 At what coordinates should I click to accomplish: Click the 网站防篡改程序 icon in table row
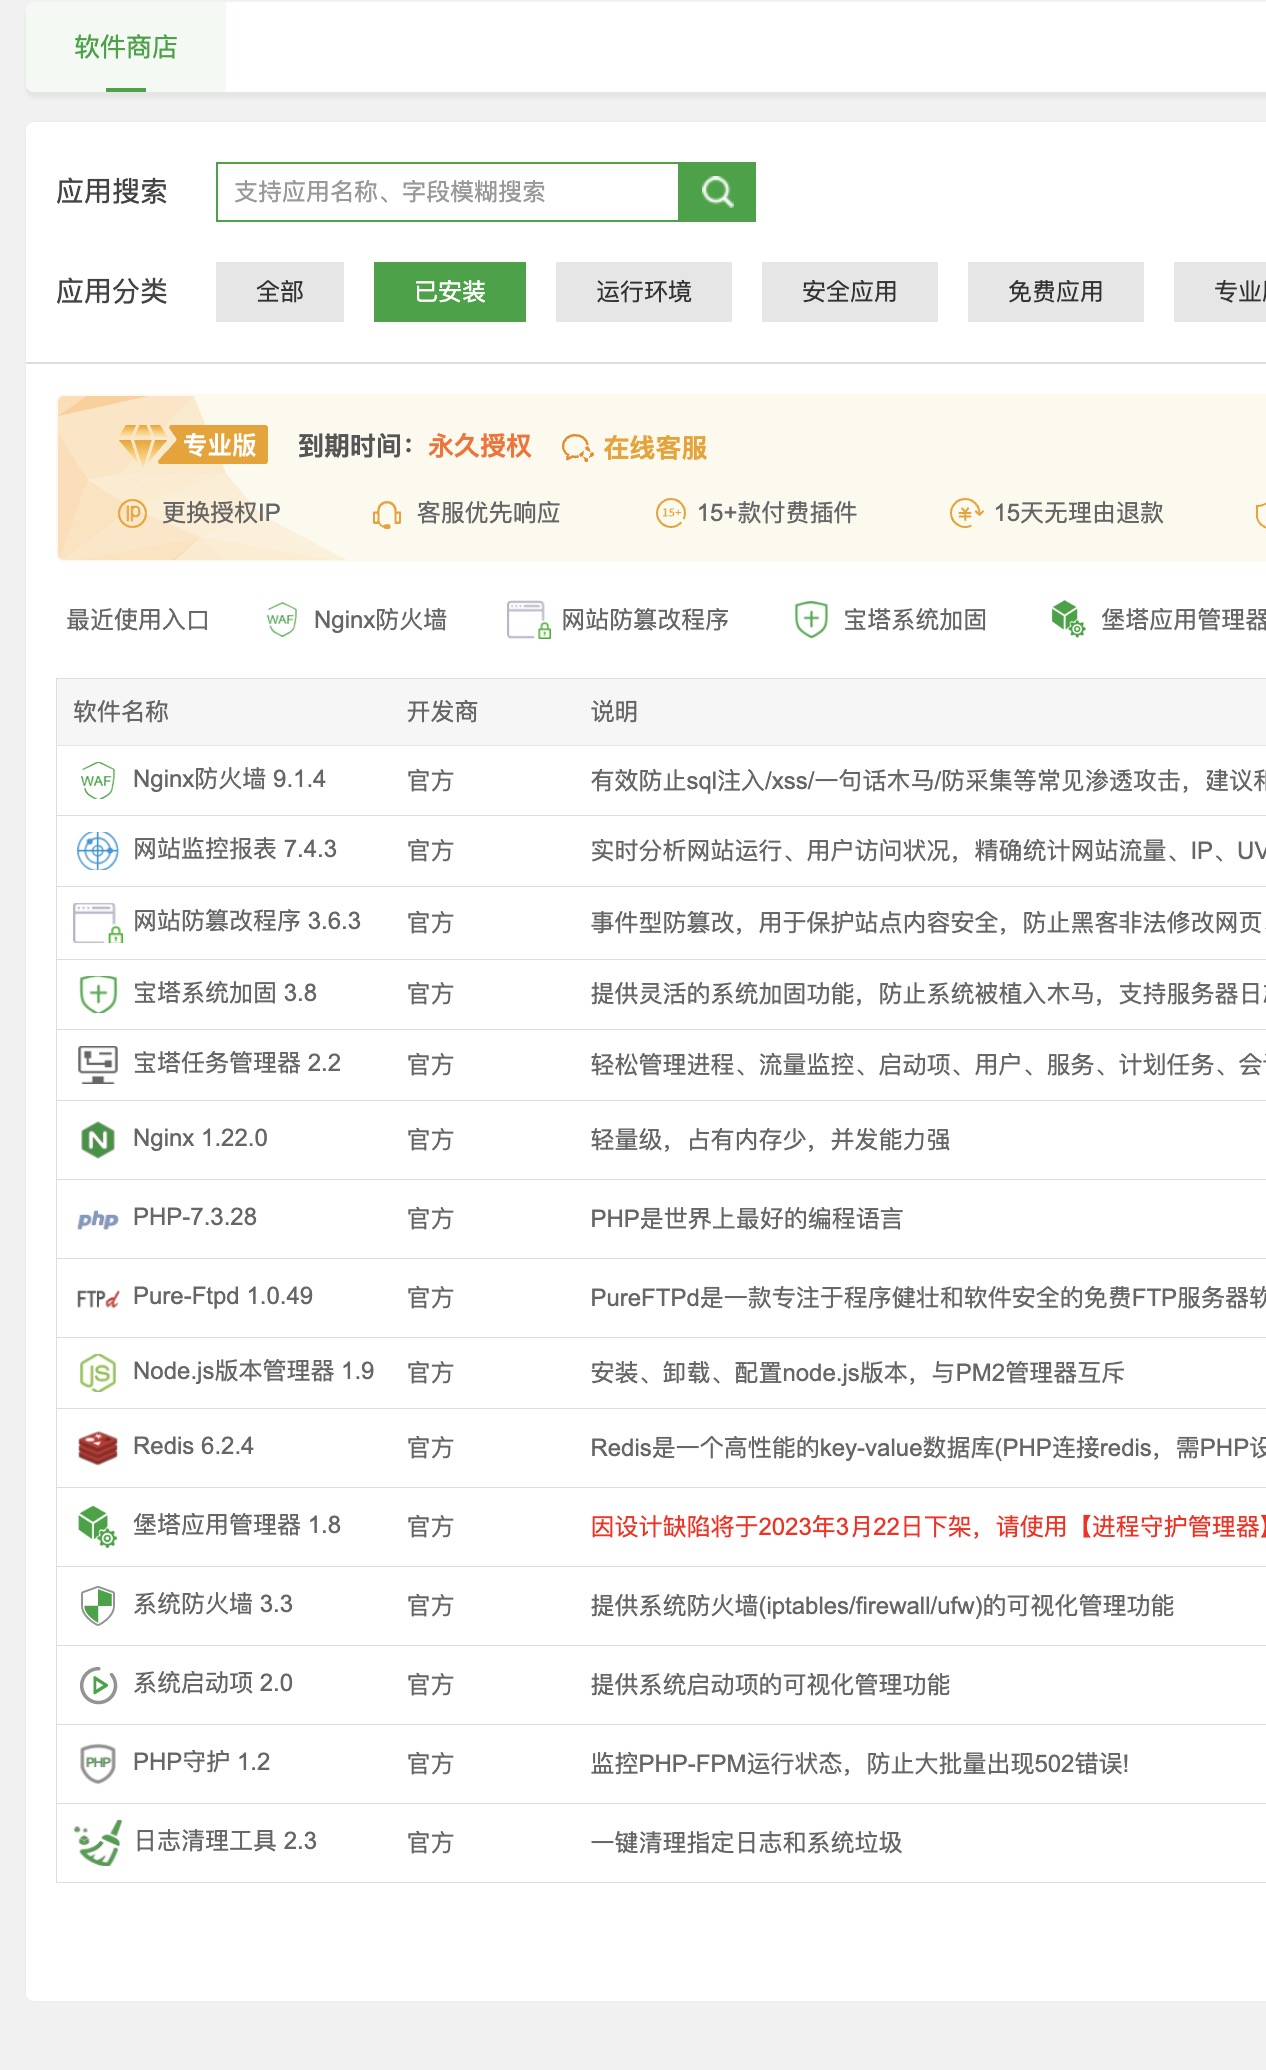(x=98, y=923)
